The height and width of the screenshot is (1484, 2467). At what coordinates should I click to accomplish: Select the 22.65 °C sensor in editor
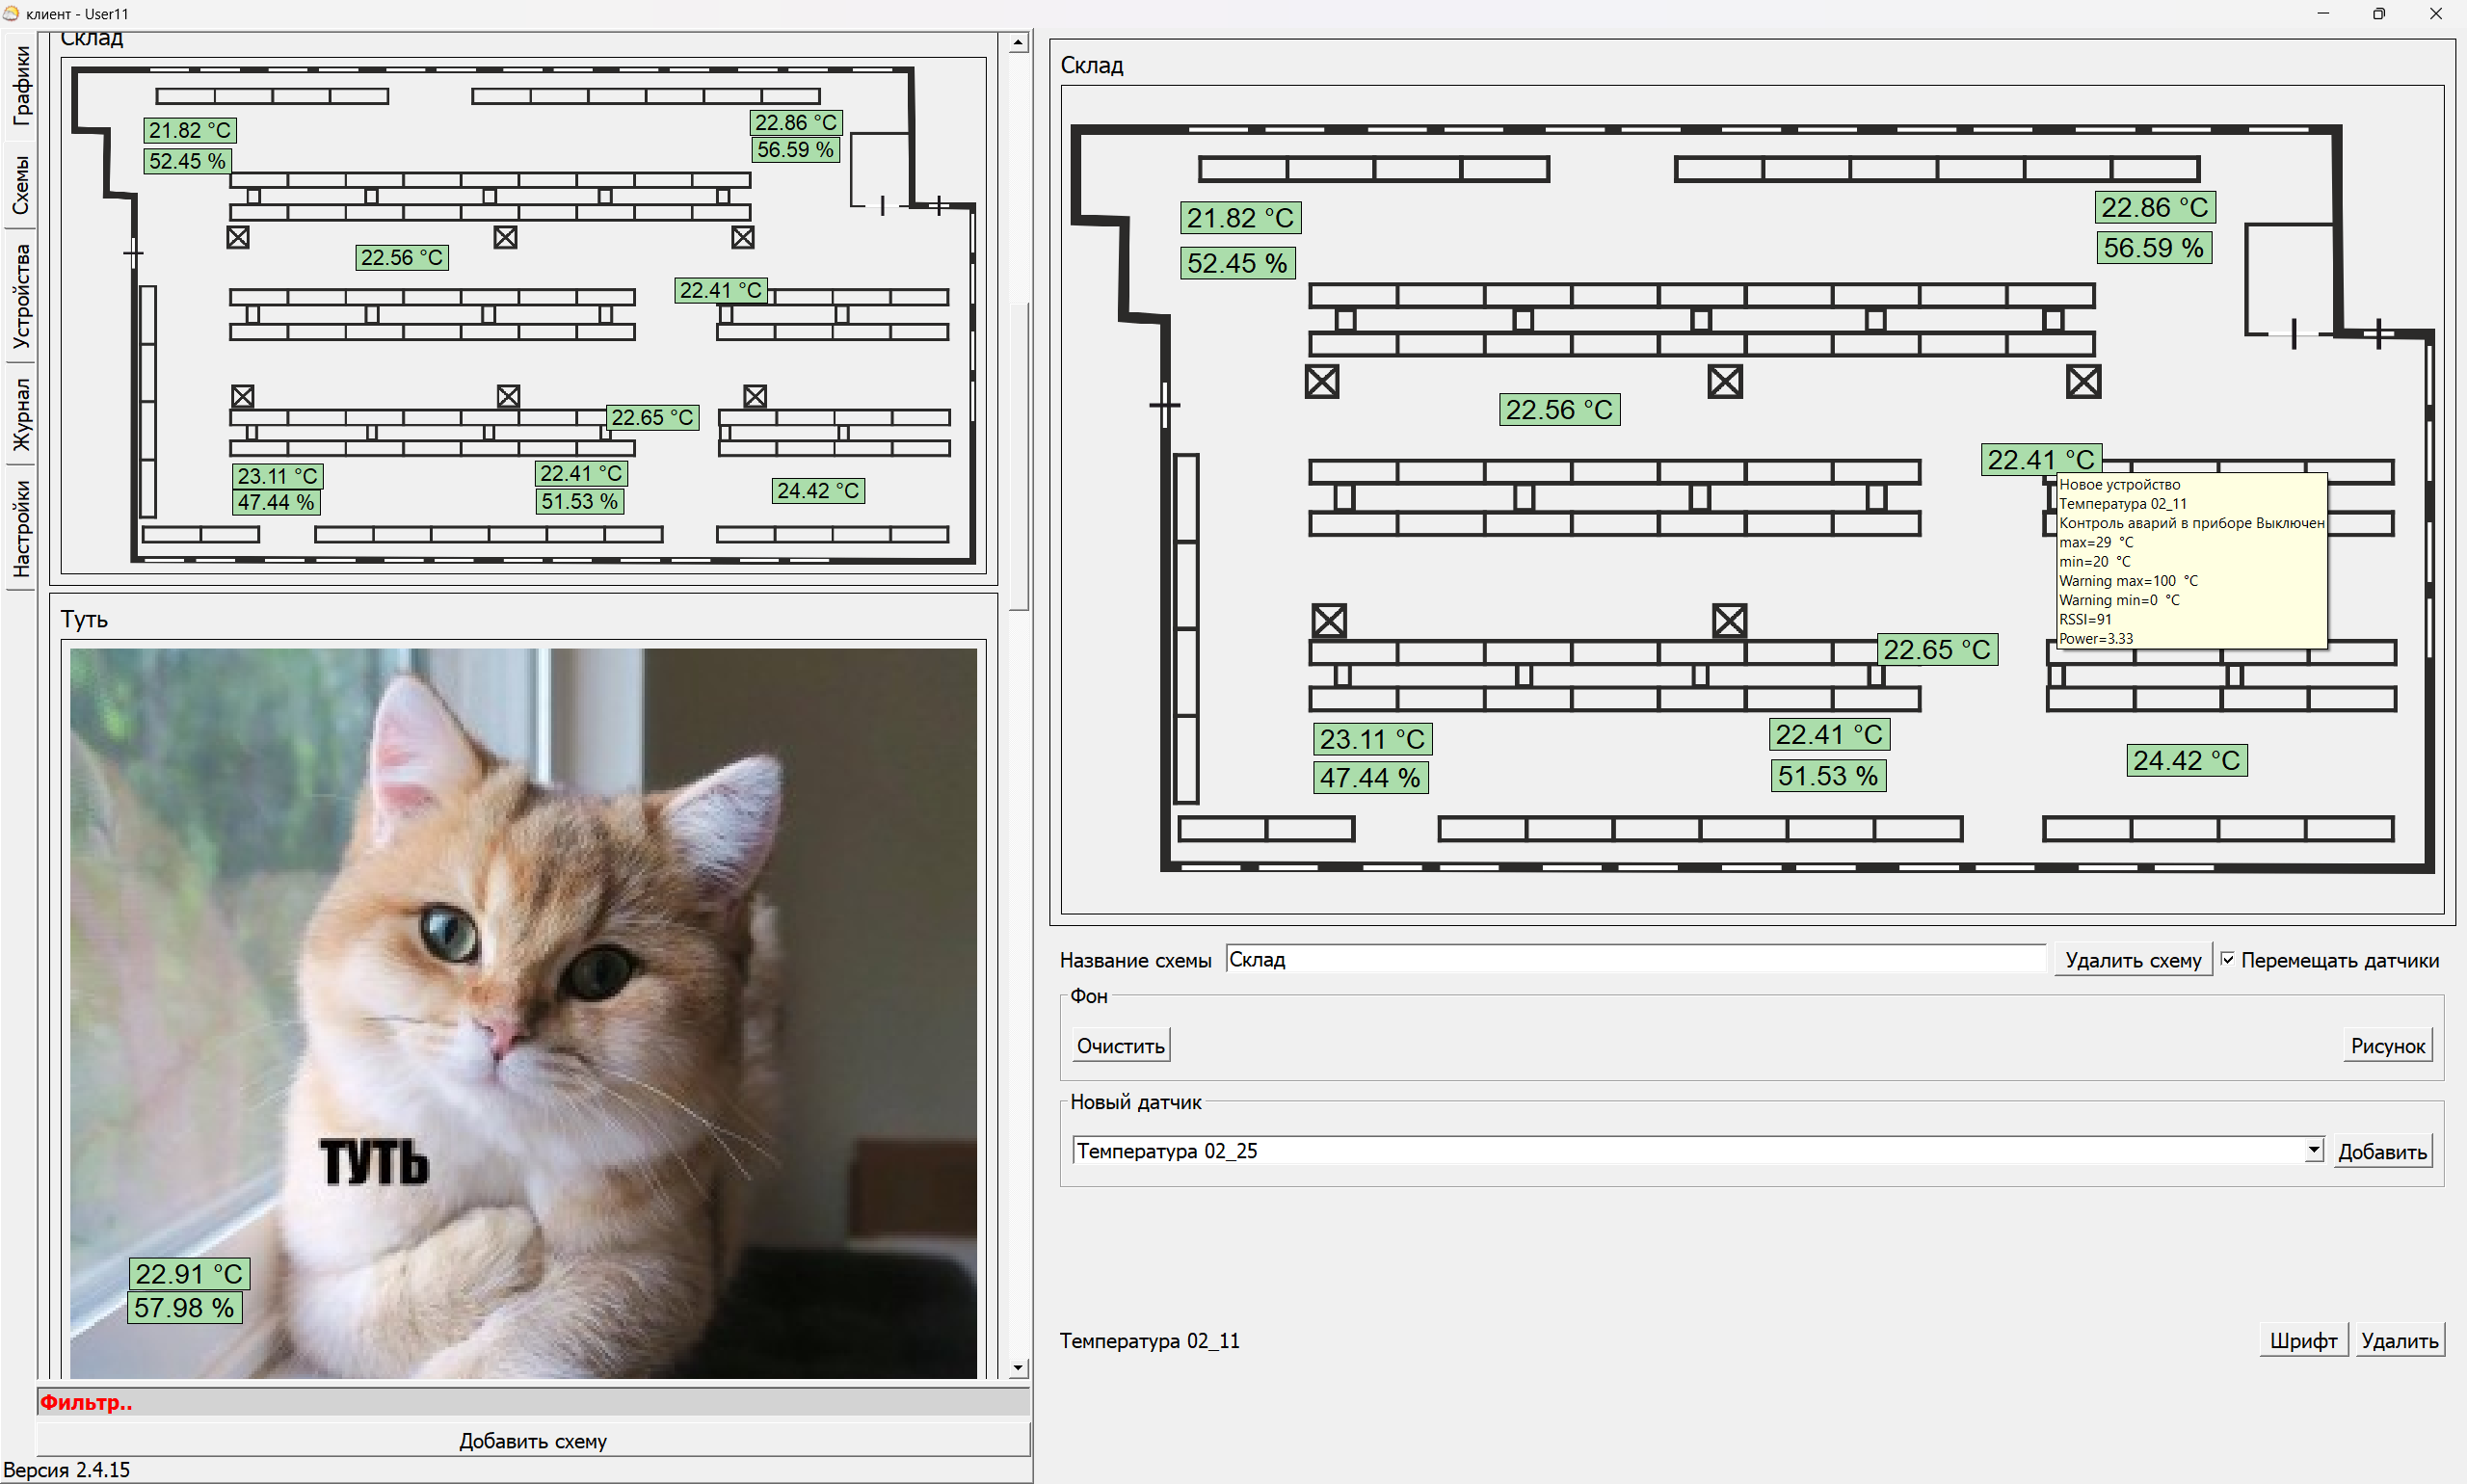click(x=1937, y=649)
